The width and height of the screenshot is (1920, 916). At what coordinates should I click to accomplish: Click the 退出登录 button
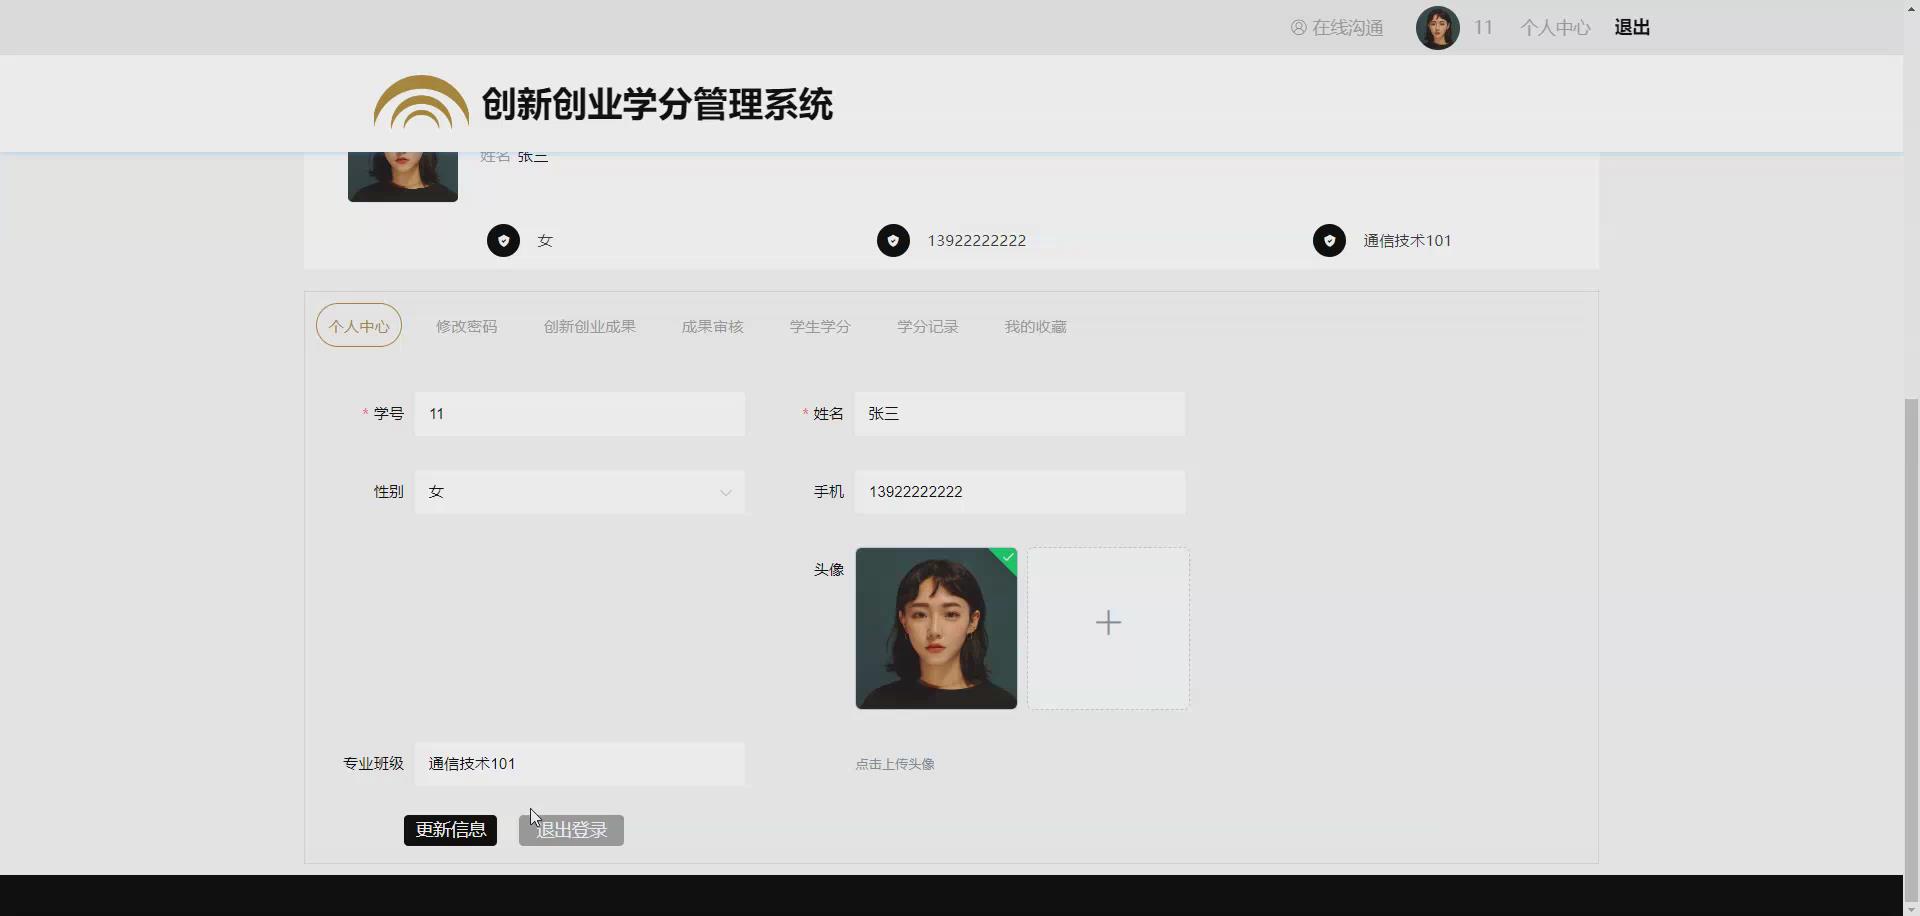[x=569, y=829]
